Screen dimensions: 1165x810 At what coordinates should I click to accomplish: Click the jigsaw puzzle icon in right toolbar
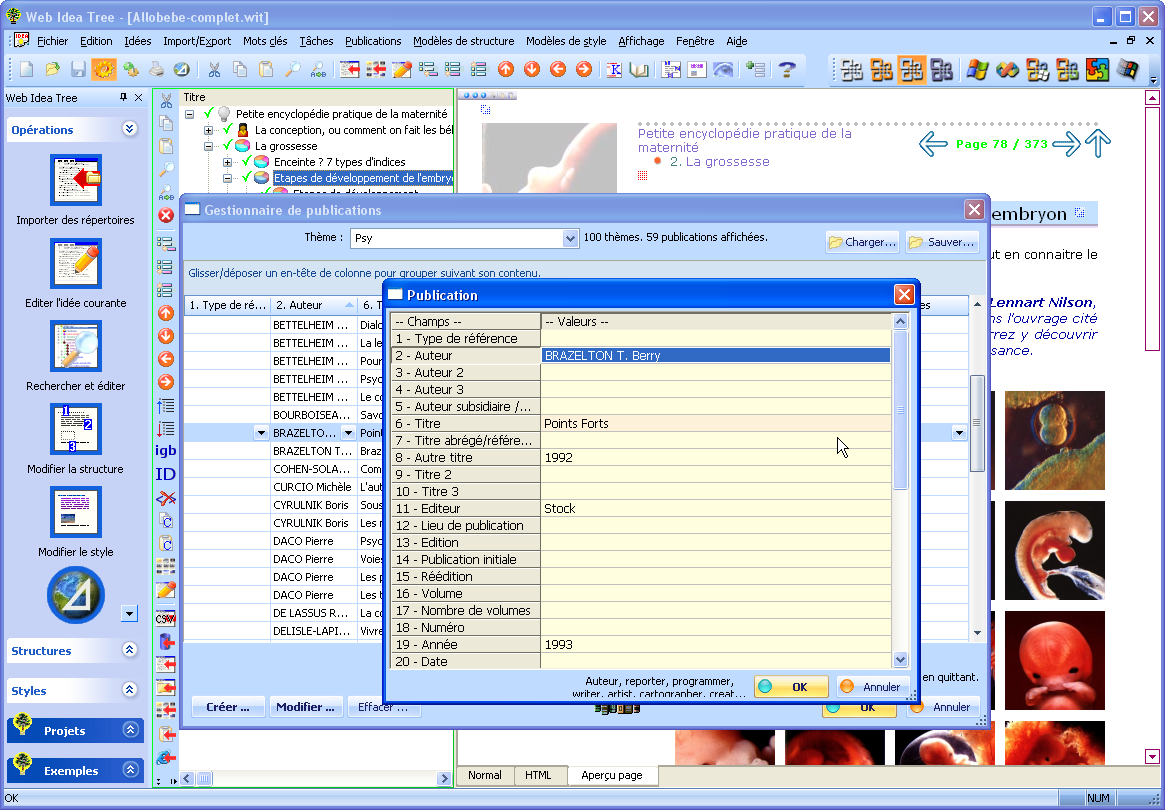[1097, 70]
